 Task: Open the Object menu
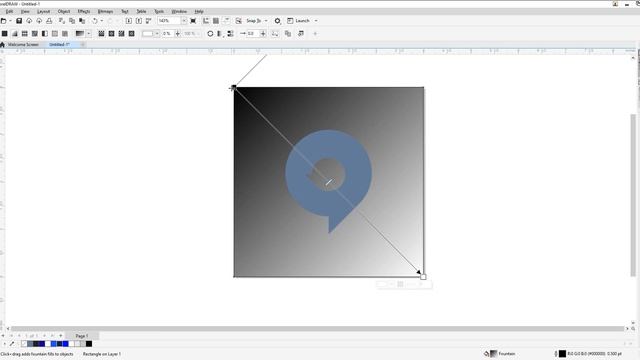(x=64, y=11)
